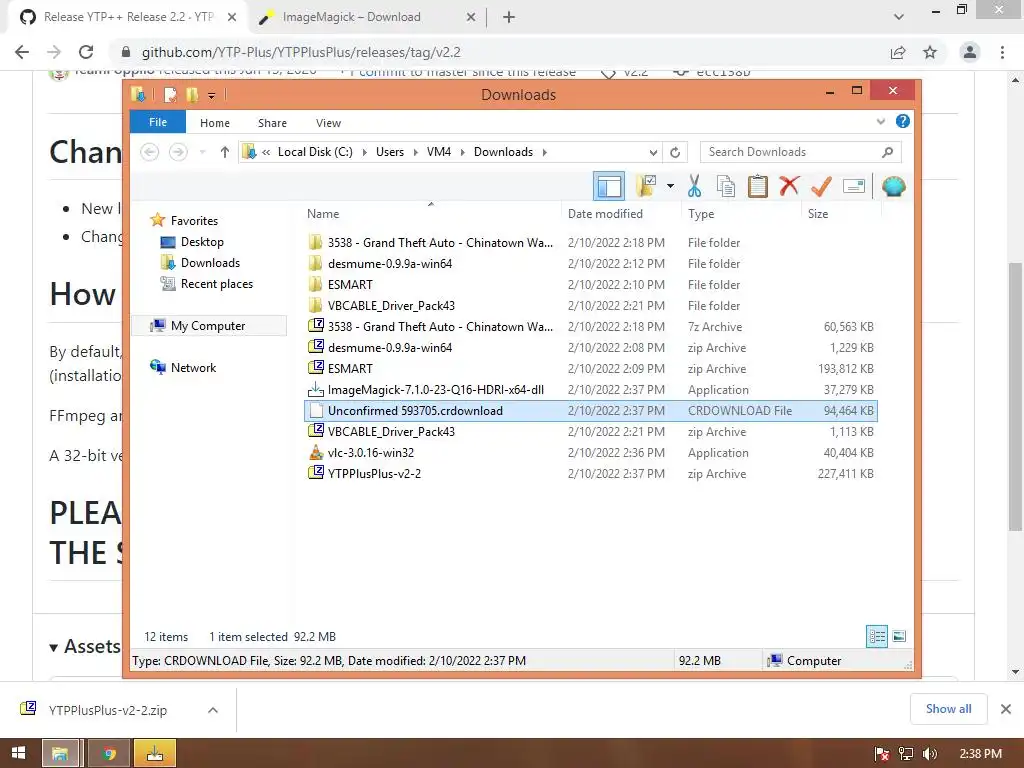Screen dimensions: 1024x768
Task: Switch to ImageMagick – Download tab
Action: [x=367, y=17]
